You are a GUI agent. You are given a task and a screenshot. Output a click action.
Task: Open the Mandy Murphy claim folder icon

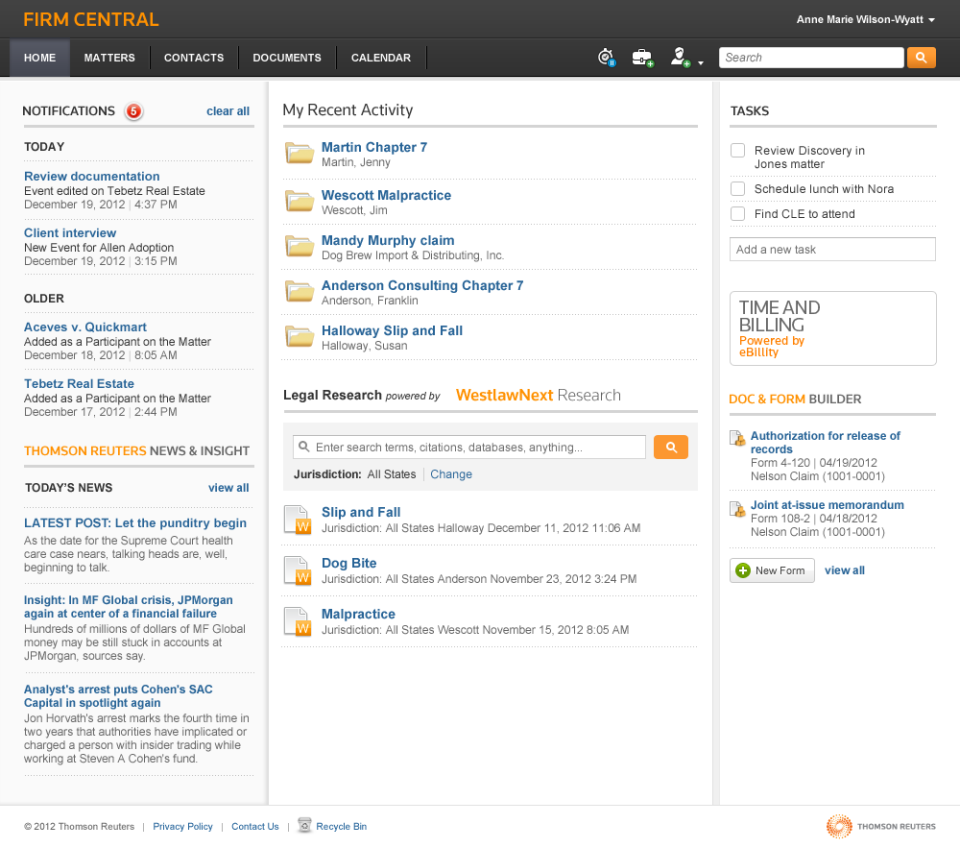click(300, 246)
